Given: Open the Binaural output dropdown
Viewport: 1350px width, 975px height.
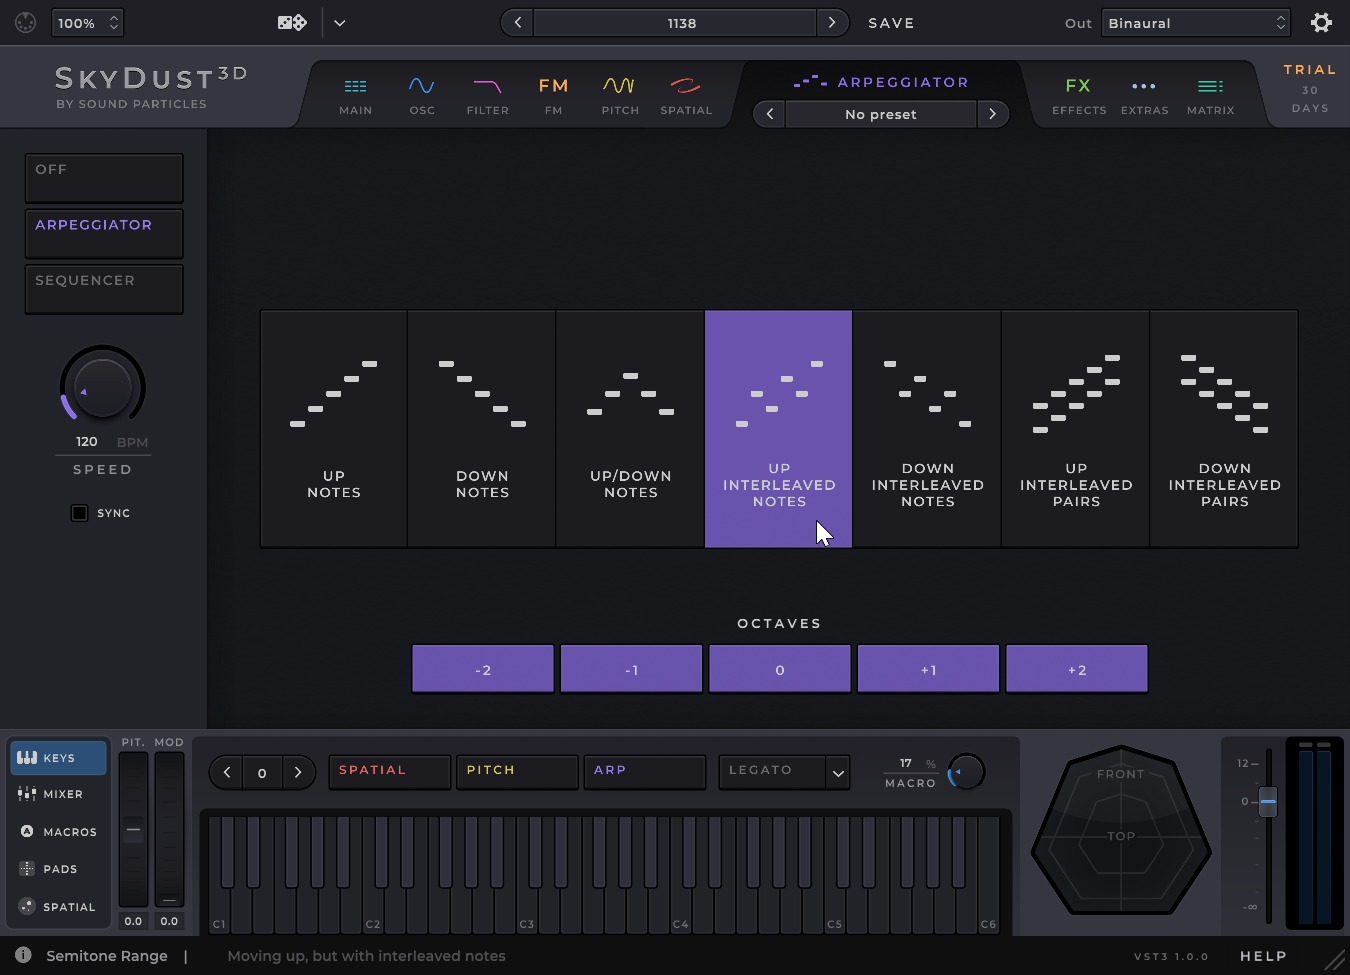Looking at the screenshot, I should point(1196,22).
